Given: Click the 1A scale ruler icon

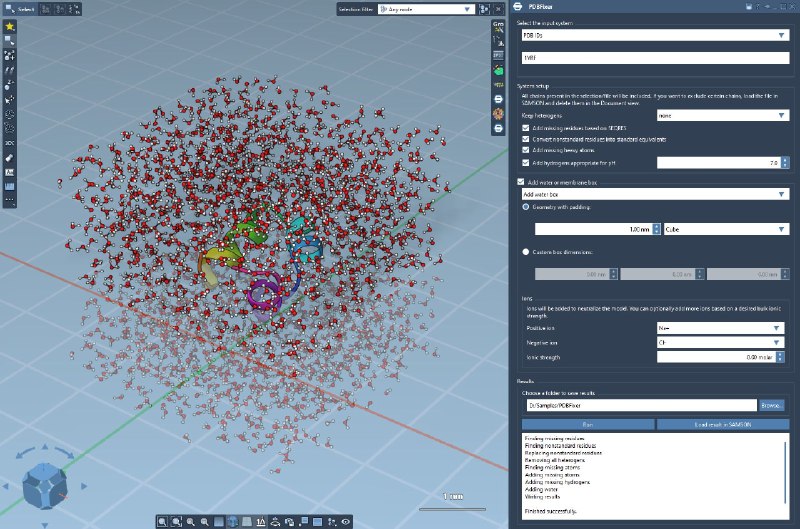Looking at the screenshot, I should click(x=261, y=521).
